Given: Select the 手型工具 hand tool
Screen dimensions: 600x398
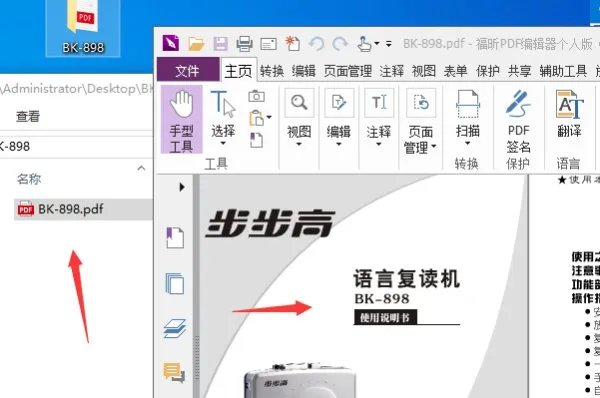Looking at the screenshot, I should tap(181, 119).
